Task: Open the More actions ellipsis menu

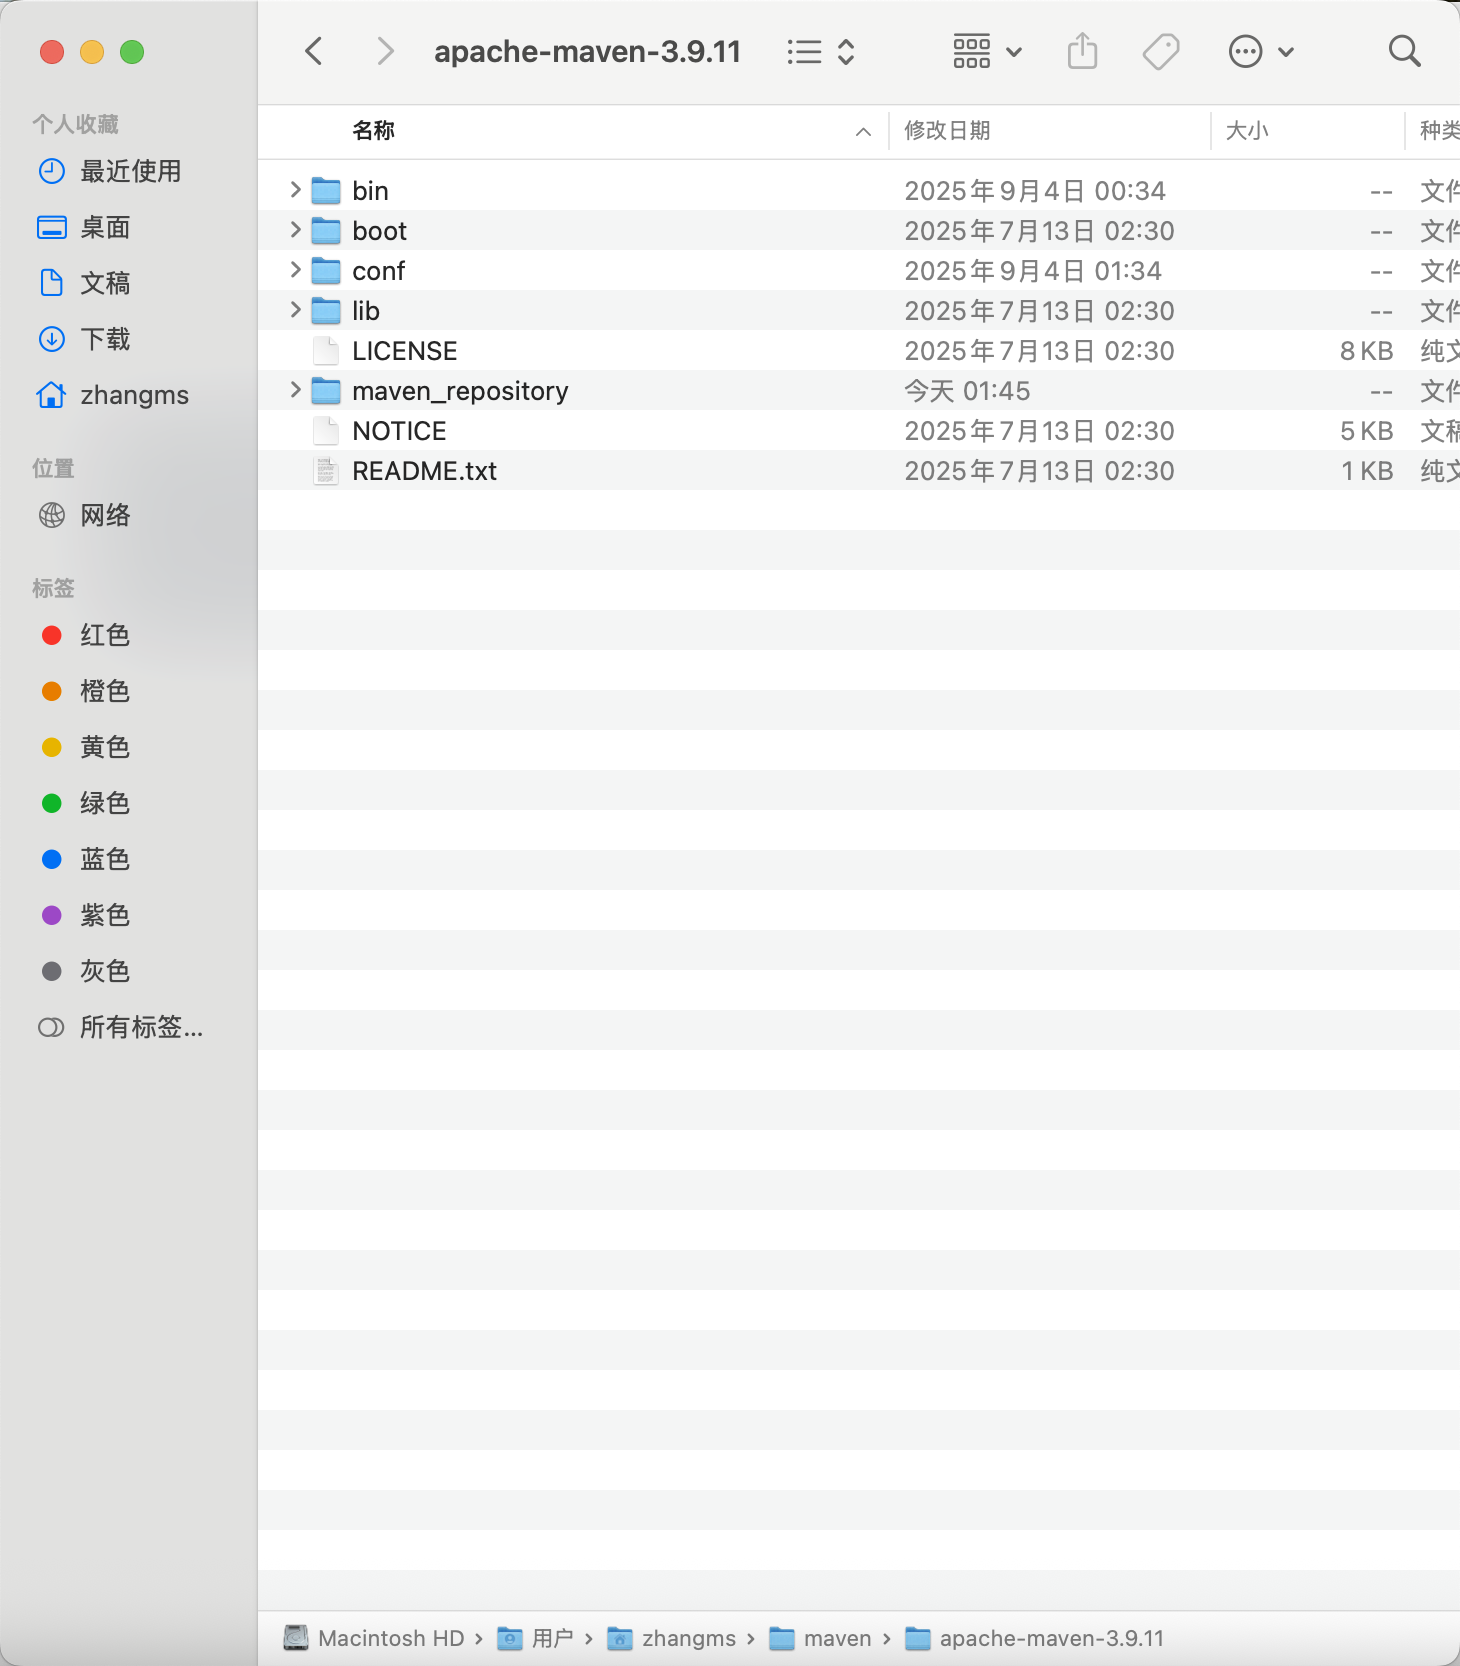Action: click(x=1261, y=51)
